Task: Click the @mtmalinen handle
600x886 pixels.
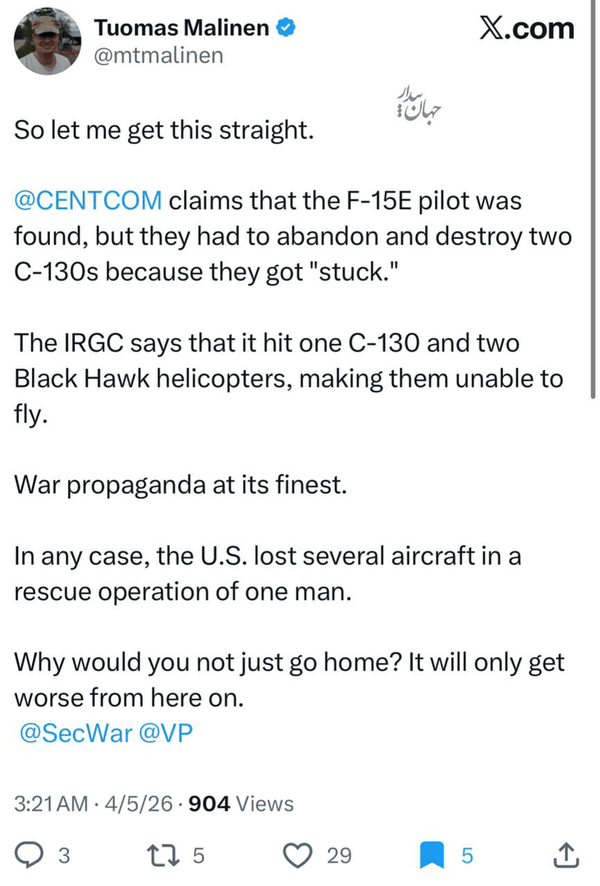Action: coord(158,55)
